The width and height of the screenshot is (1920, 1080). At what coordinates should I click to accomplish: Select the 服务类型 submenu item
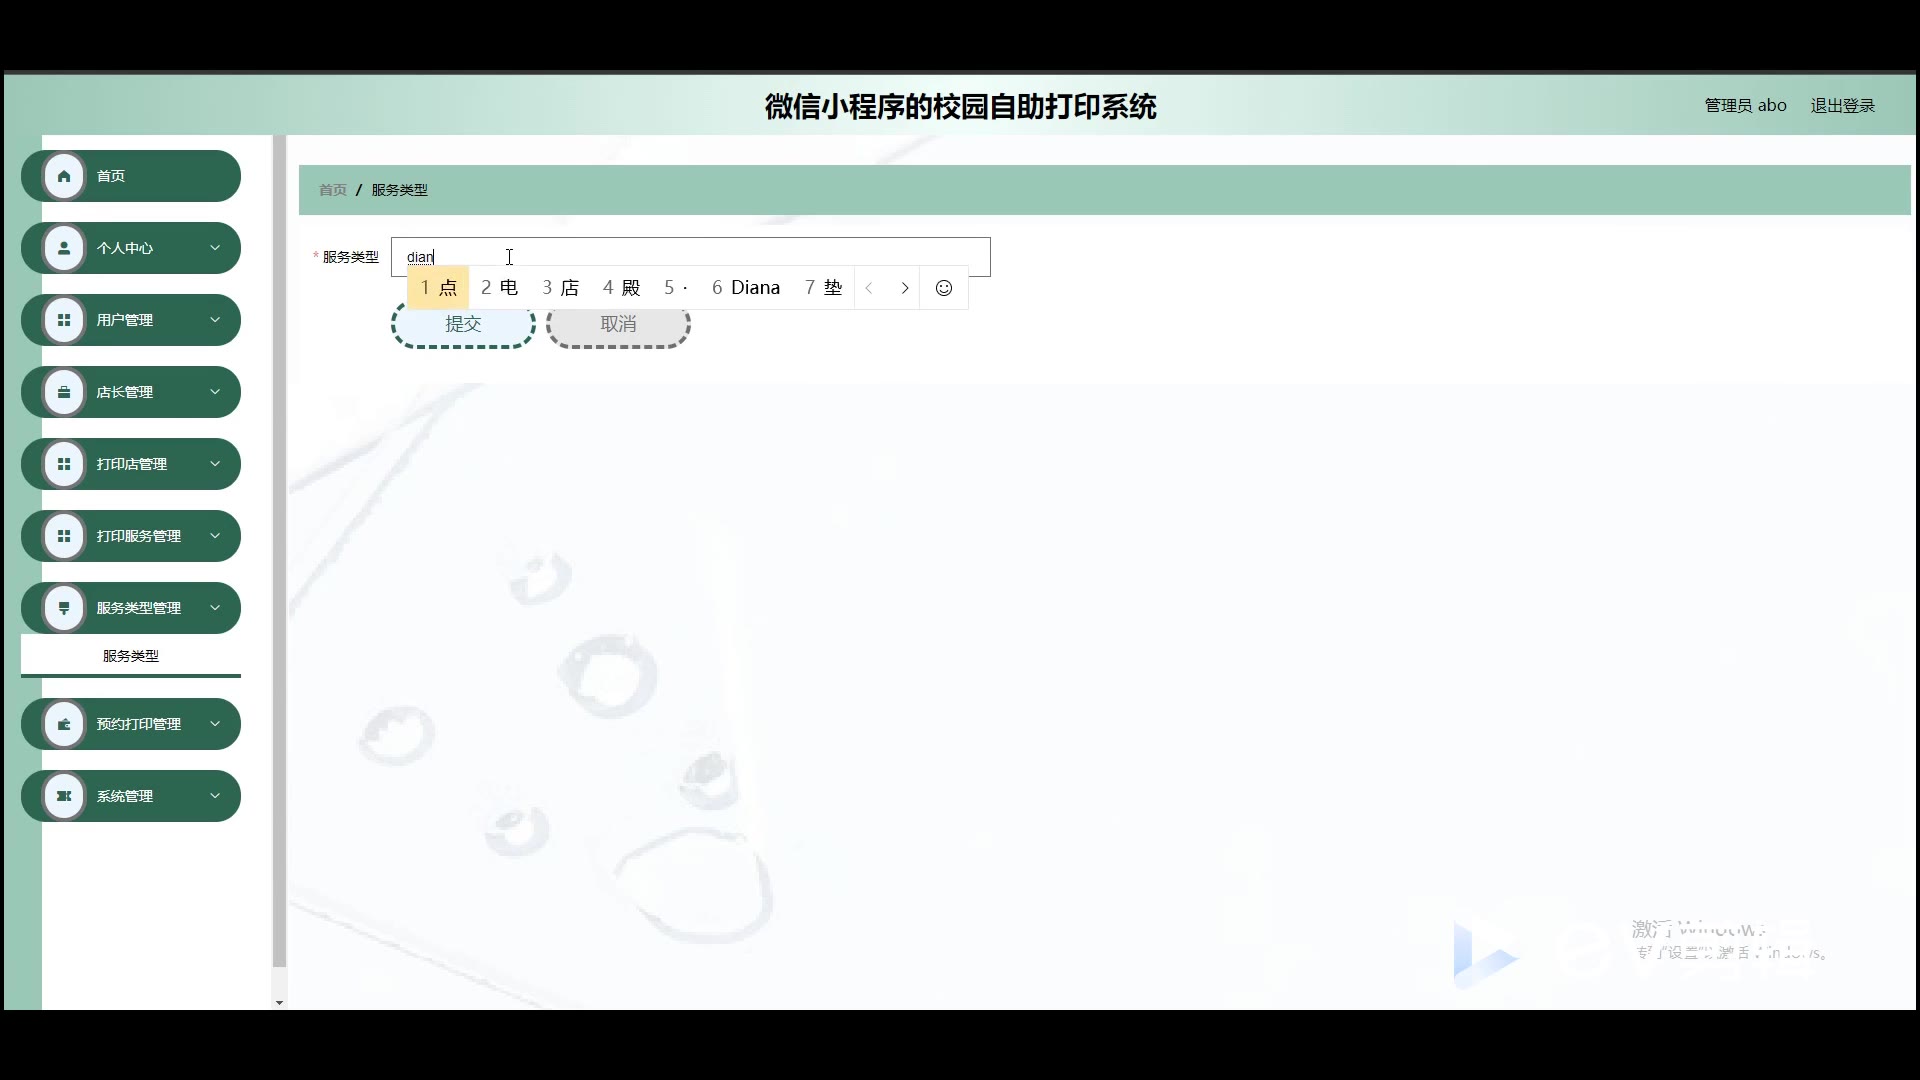[x=131, y=656]
